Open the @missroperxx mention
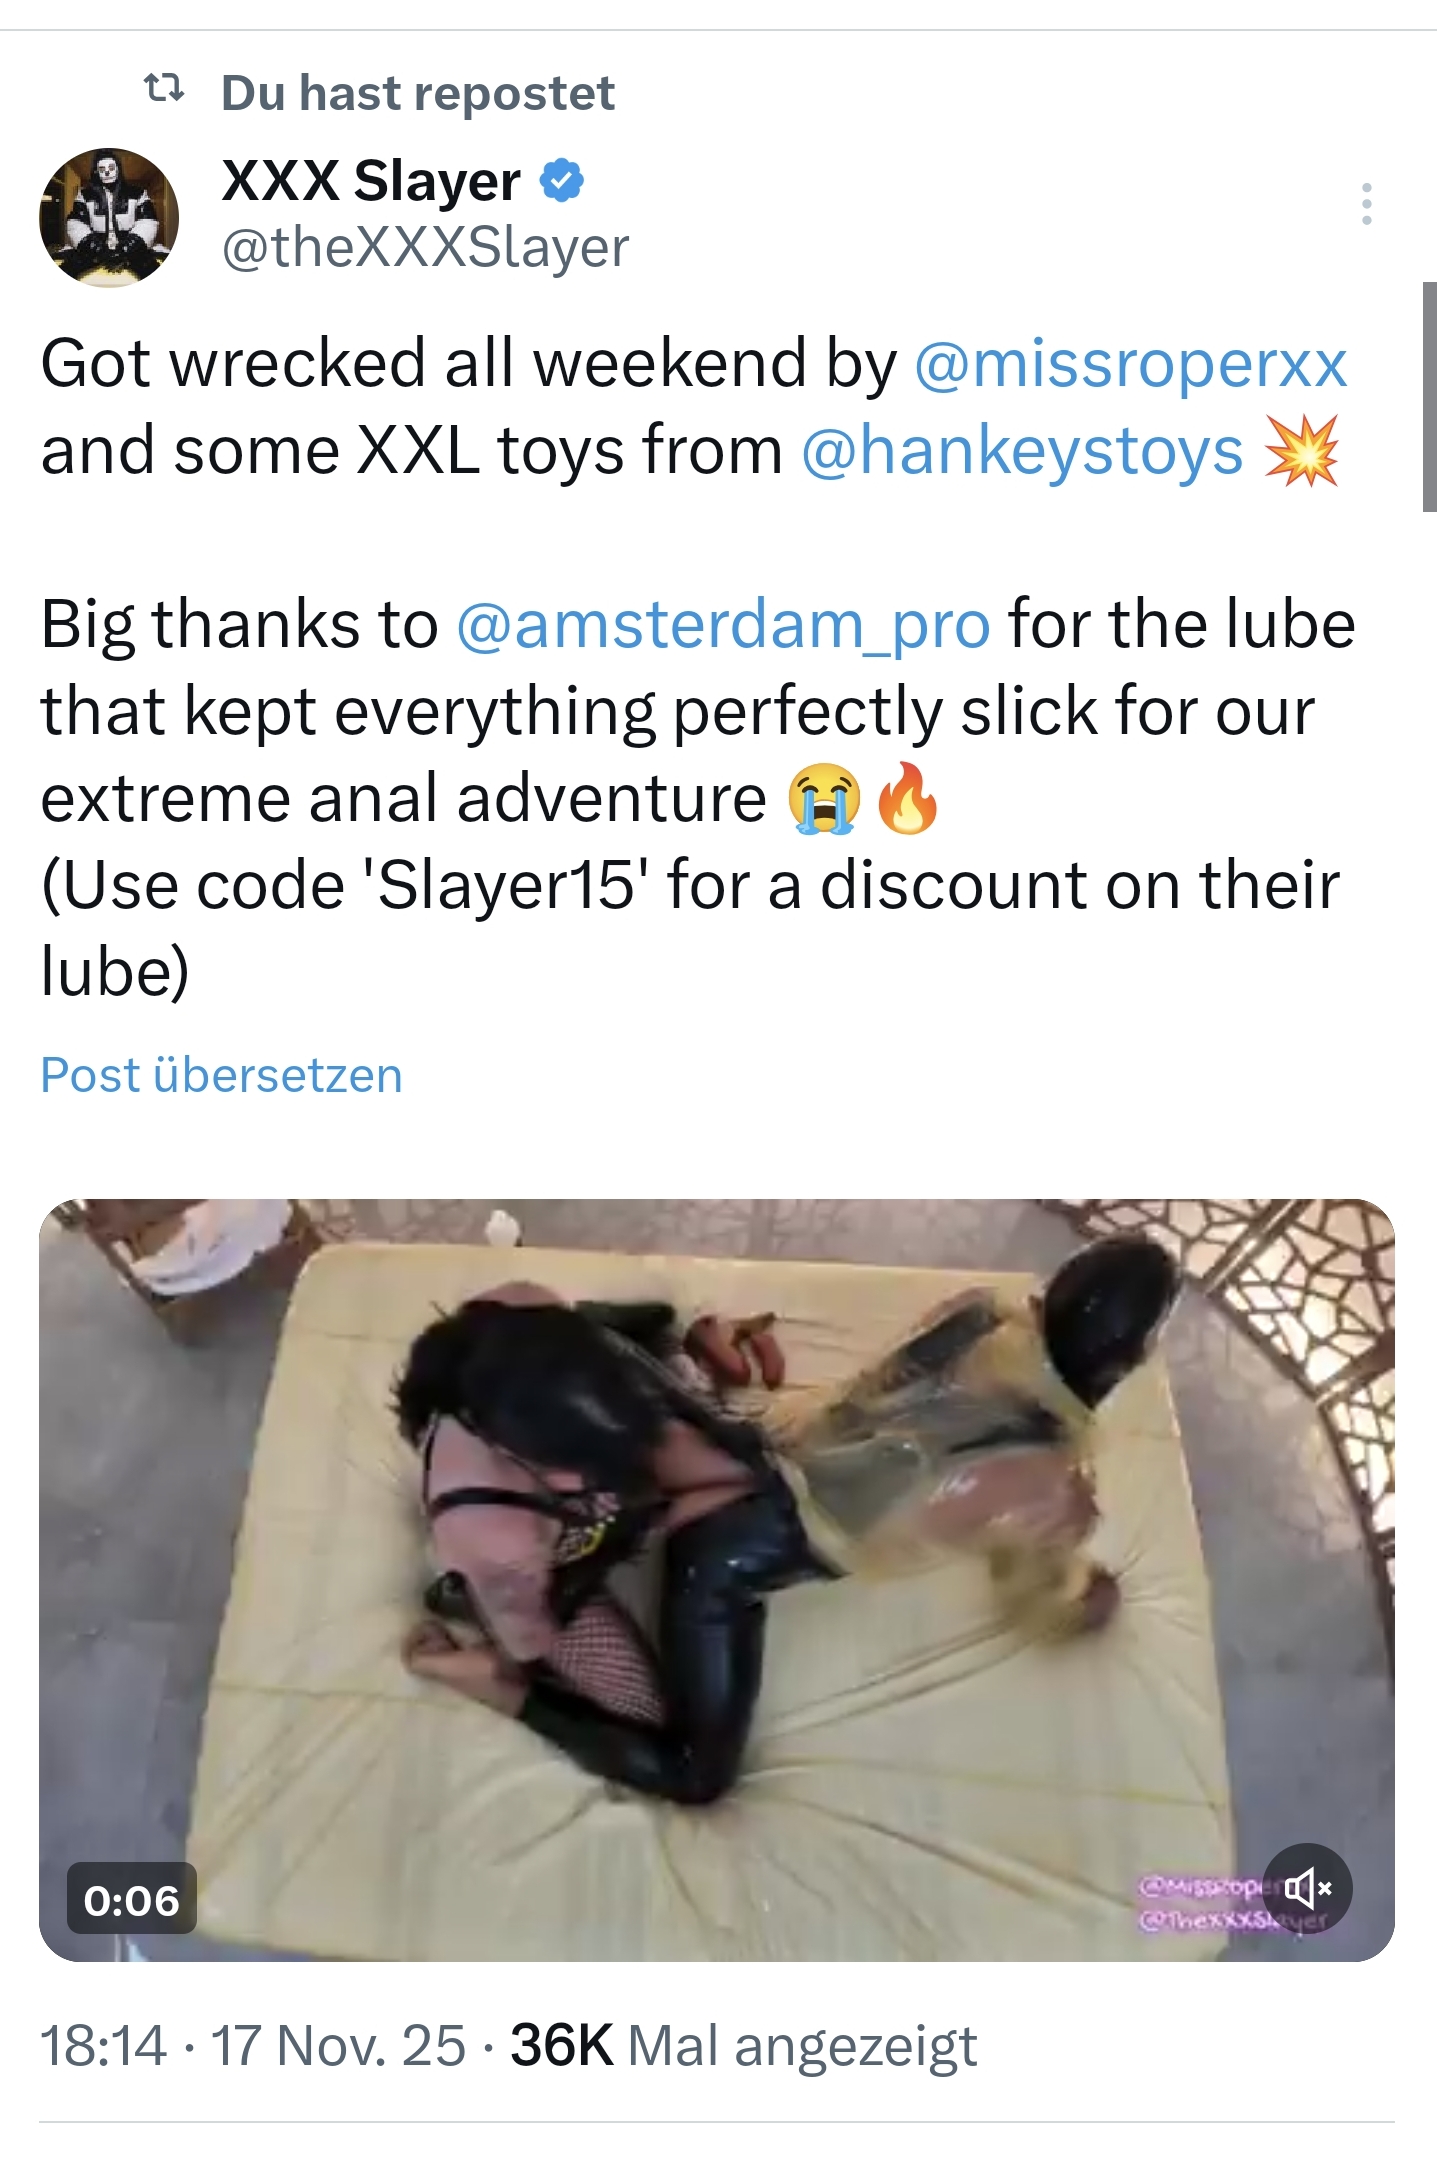Viewport: 1437px width, 2162px height. pyautogui.click(x=1130, y=363)
